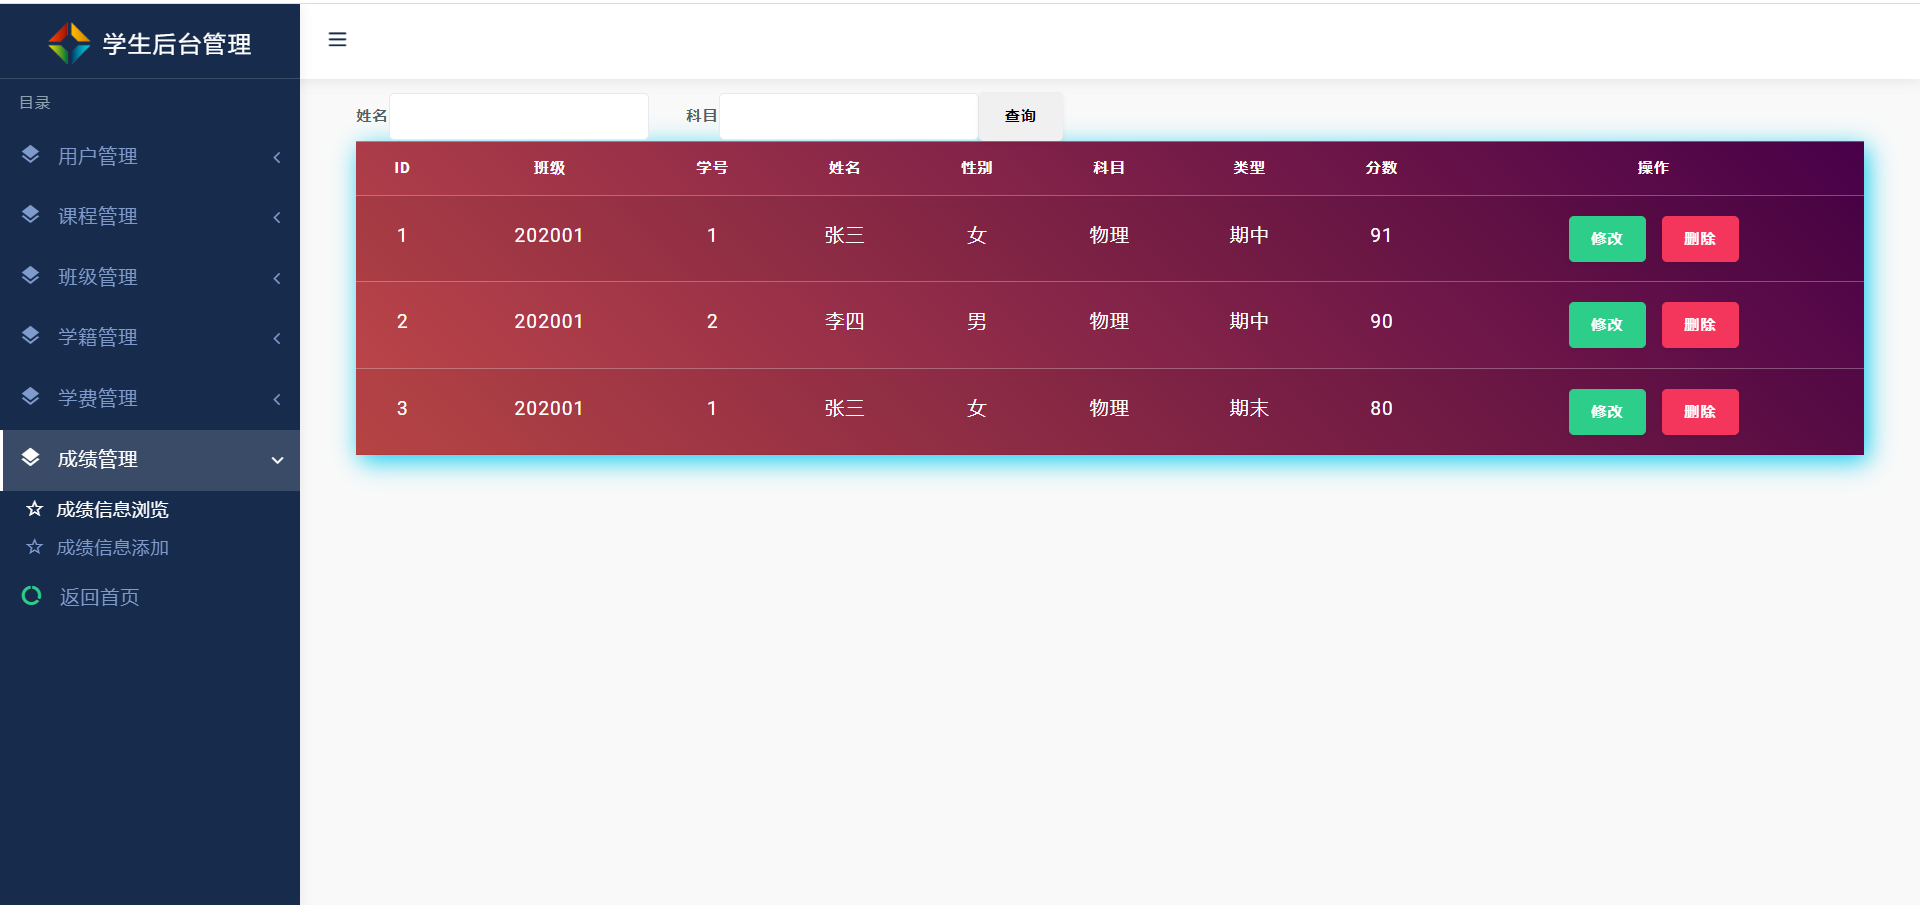Click the 操作 column header
The height and width of the screenshot is (905, 1920).
click(1653, 168)
